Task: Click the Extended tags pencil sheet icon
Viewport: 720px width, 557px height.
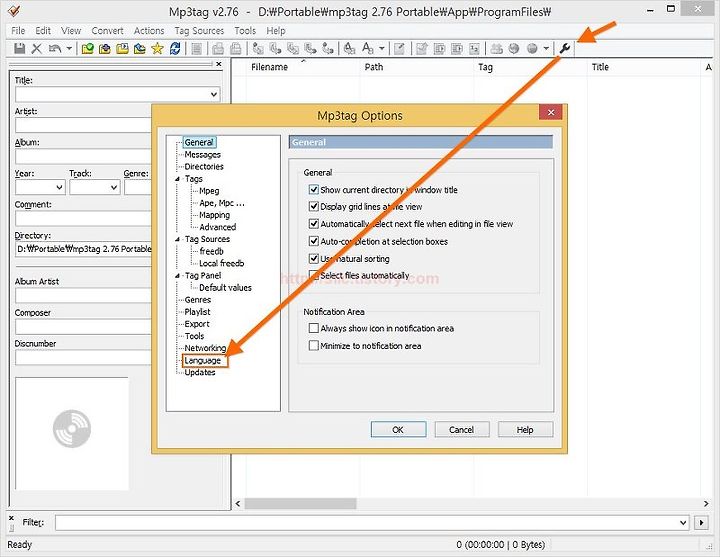Action: pyautogui.click(x=399, y=48)
